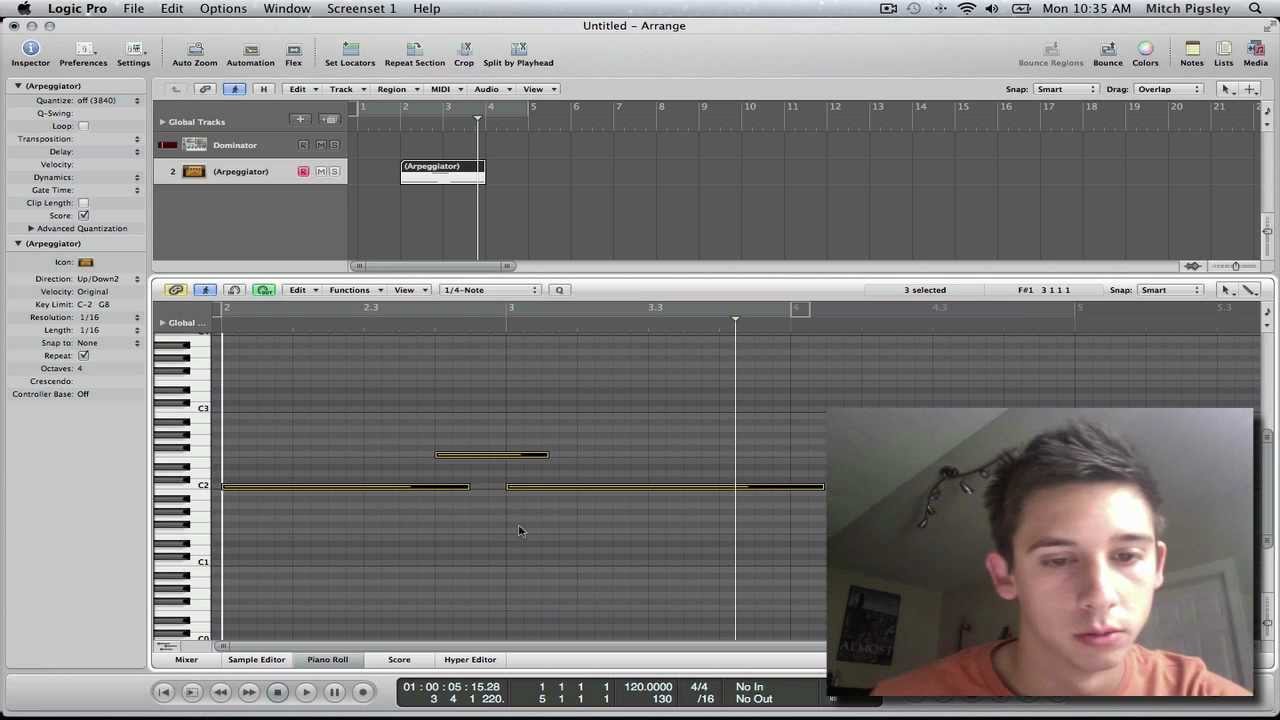Click the transport Stop button
This screenshot has width=1280, height=720.
pyautogui.click(x=277, y=692)
